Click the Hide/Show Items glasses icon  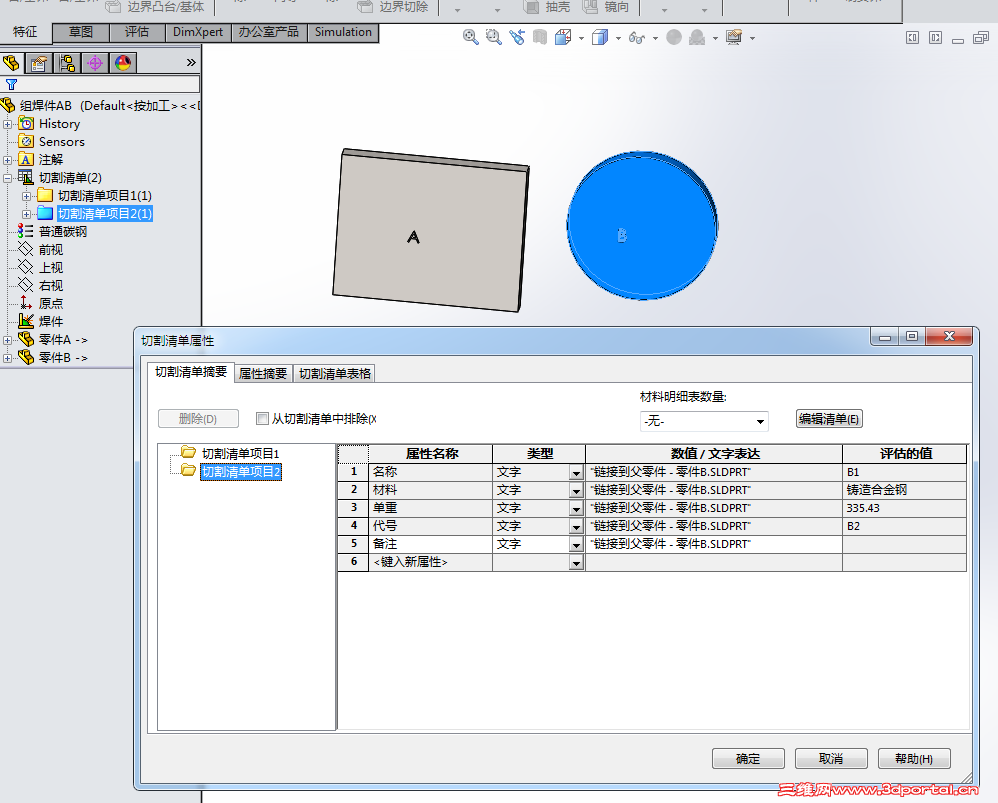637,38
